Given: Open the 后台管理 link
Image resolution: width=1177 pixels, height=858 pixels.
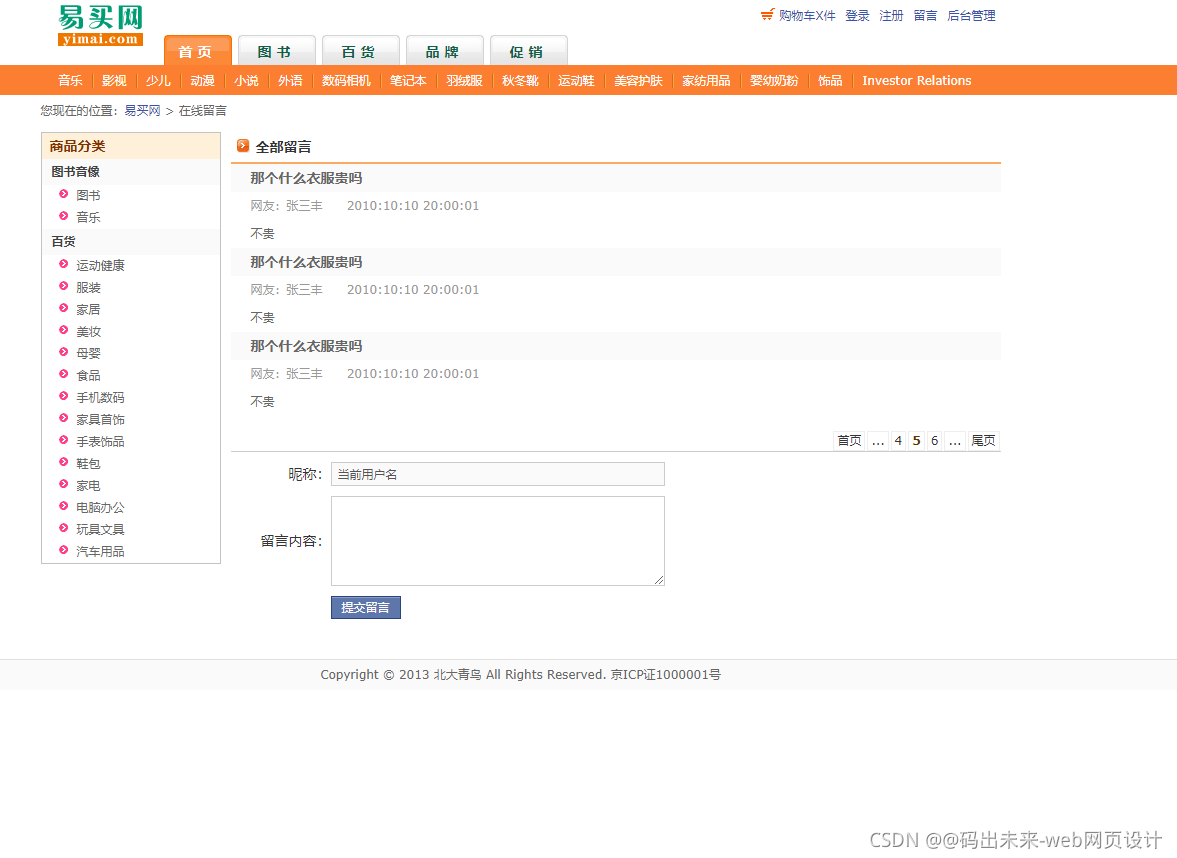Looking at the screenshot, I should (971, 15).
